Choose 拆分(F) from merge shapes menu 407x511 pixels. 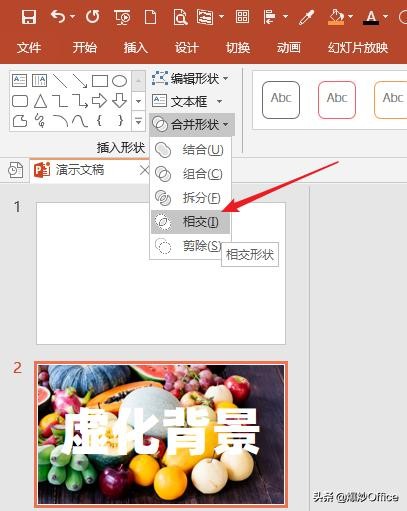190,198
